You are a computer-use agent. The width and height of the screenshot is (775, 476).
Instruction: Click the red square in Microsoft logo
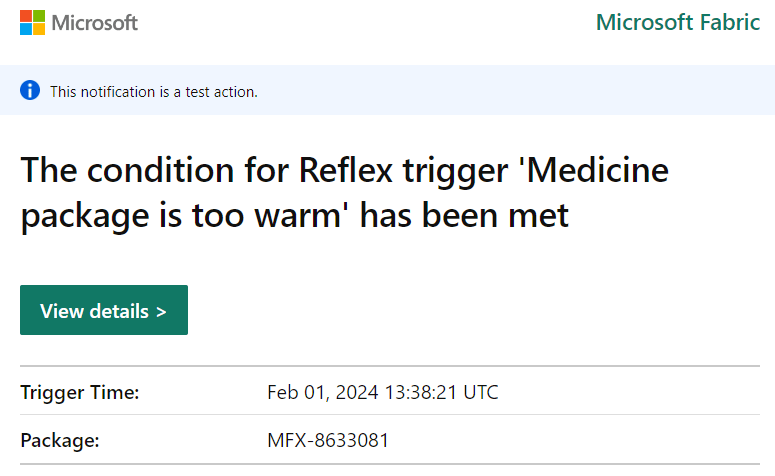pos(26,16)
